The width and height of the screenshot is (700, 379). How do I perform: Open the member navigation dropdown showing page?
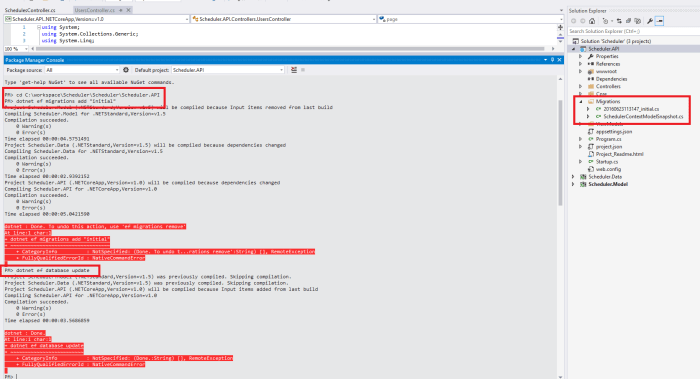pos(471,19)
